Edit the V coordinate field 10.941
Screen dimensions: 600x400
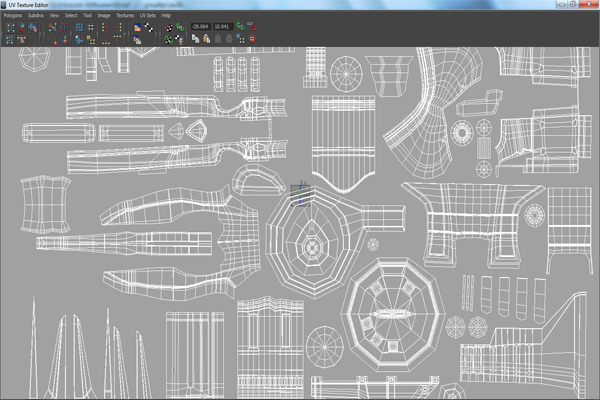[x=223, y=26]
